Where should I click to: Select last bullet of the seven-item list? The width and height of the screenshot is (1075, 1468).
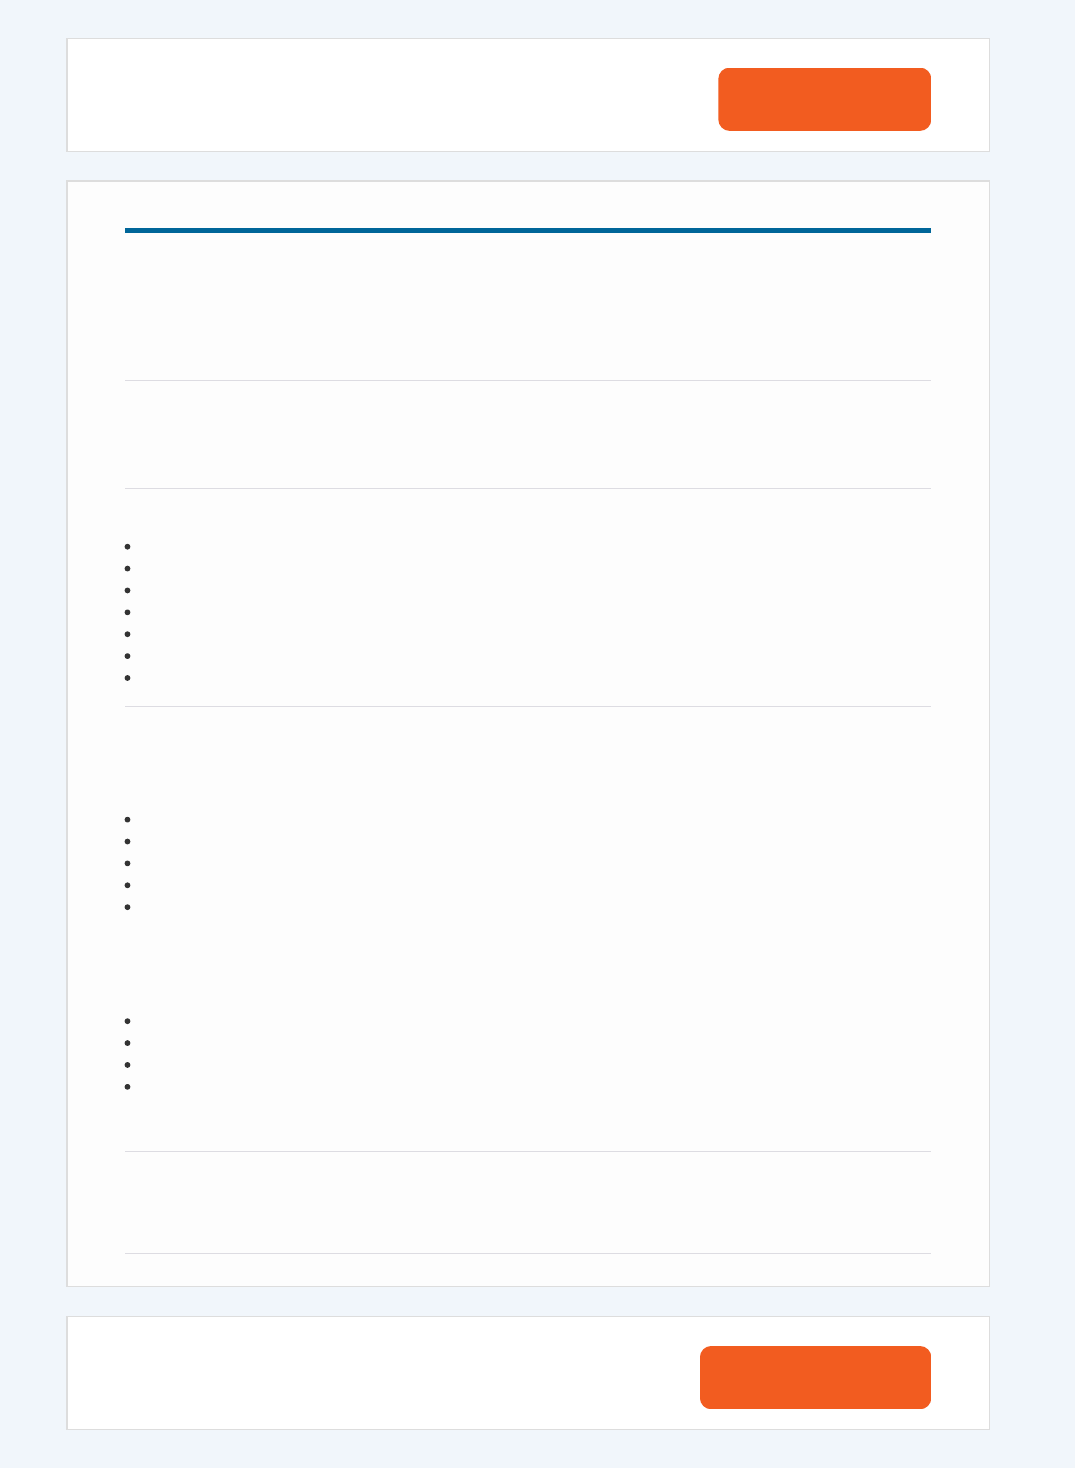(x=128, y=678)
